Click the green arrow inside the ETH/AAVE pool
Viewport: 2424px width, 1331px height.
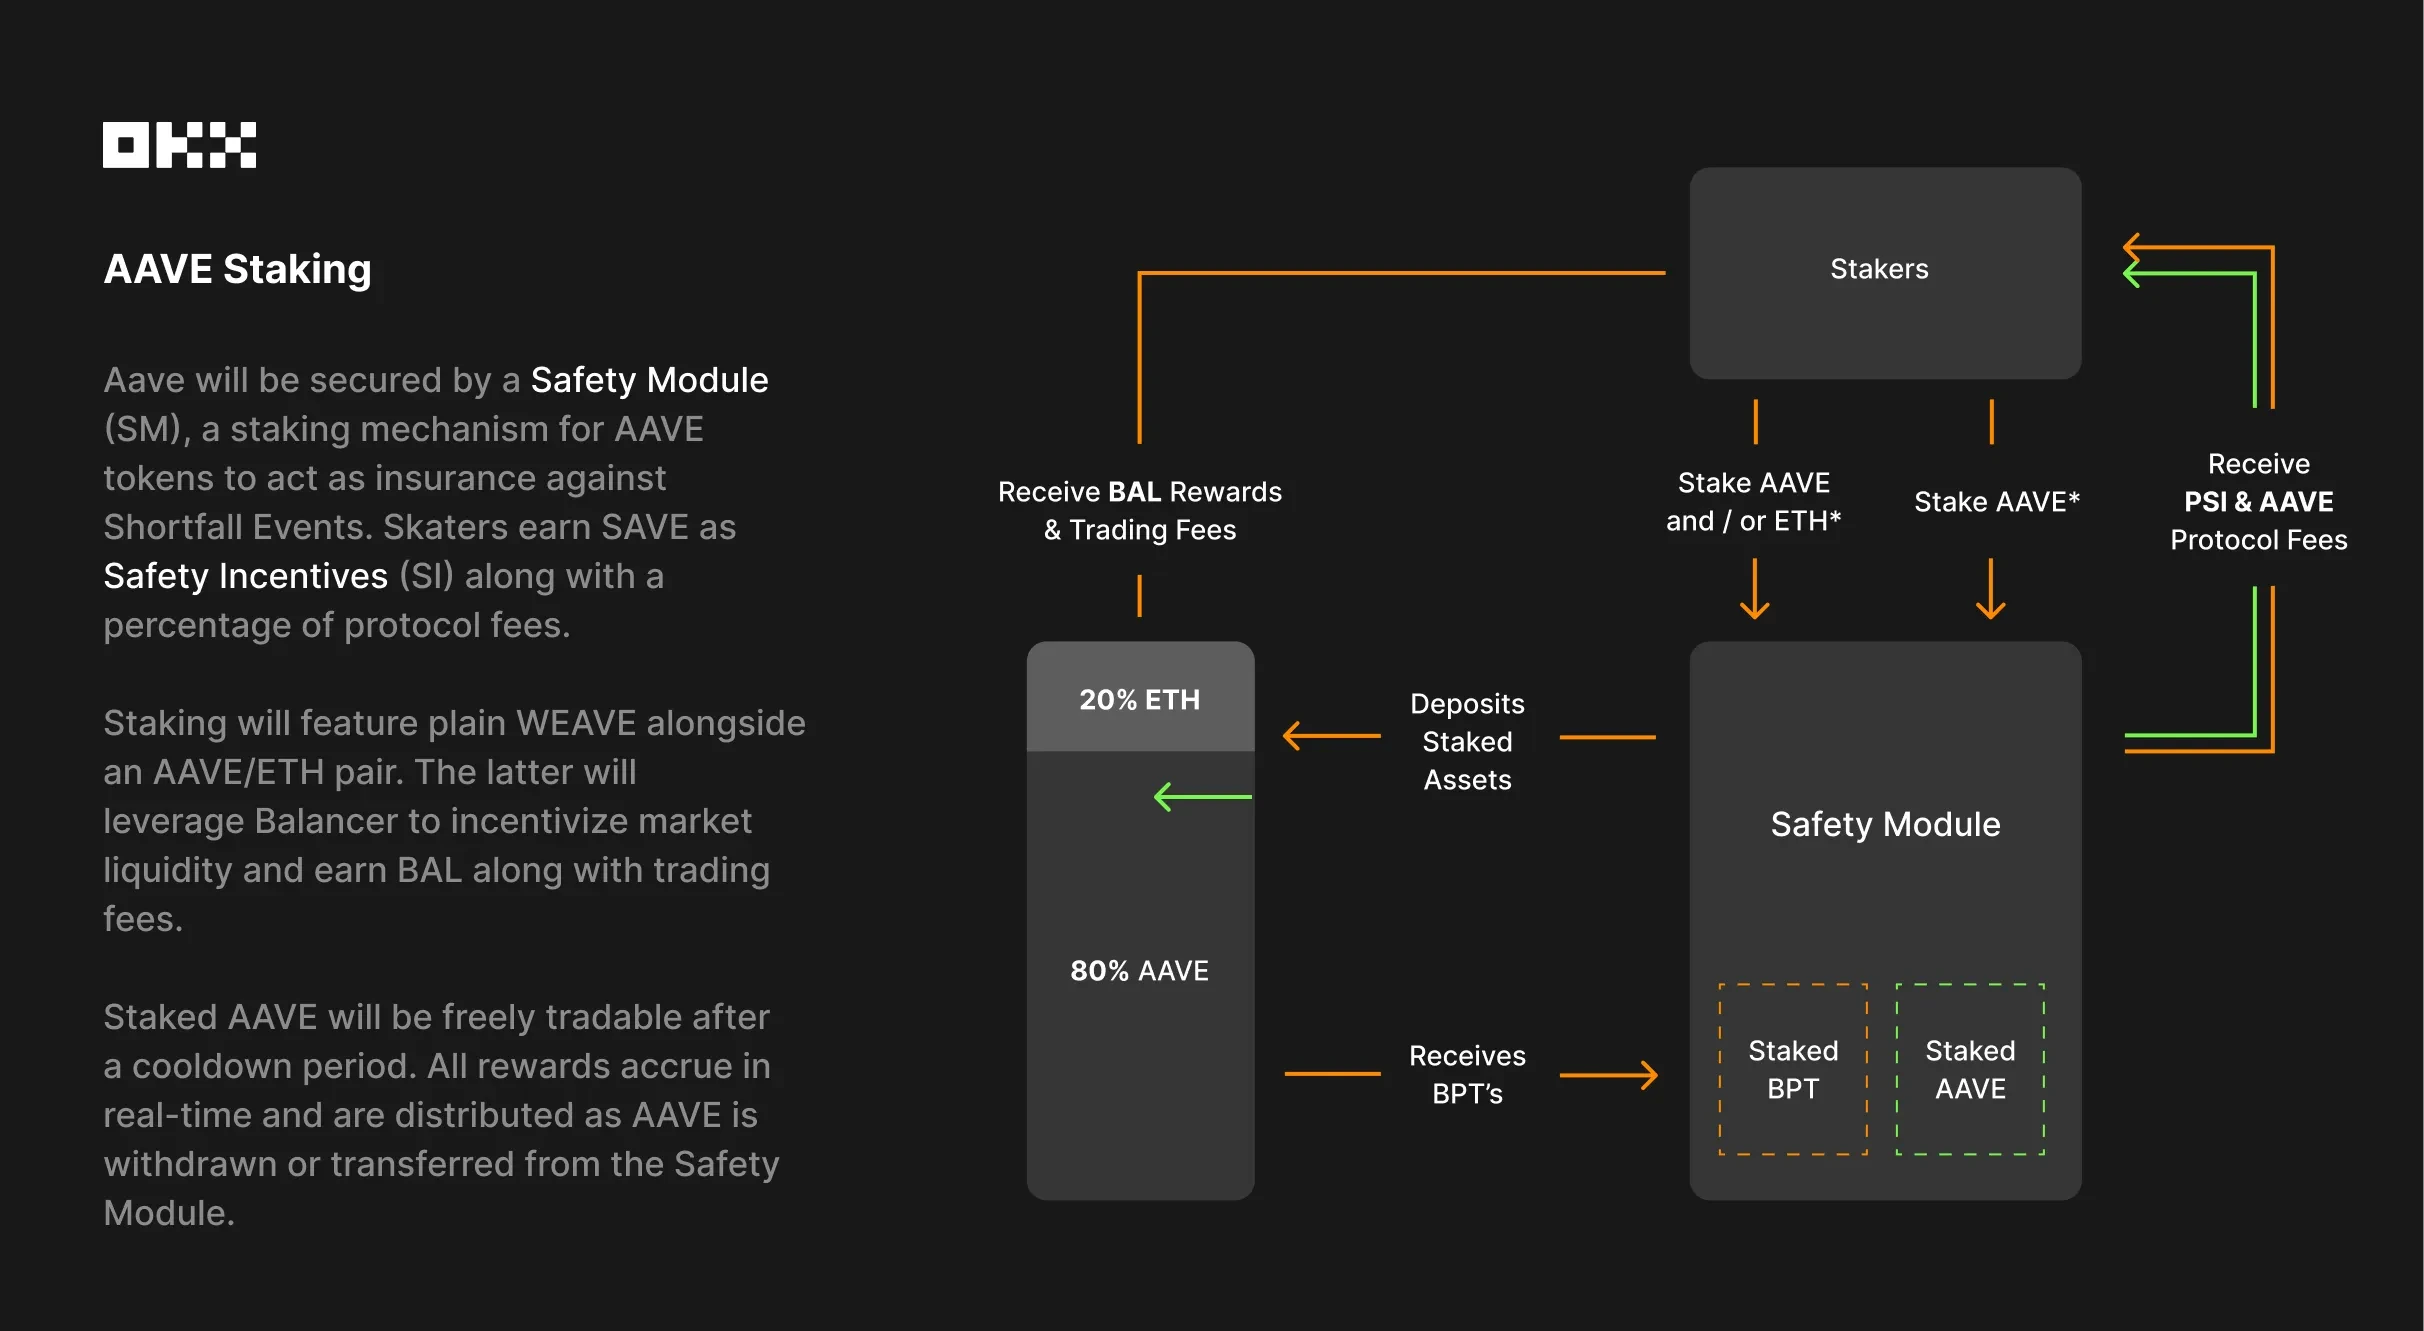click(1202, 797)
